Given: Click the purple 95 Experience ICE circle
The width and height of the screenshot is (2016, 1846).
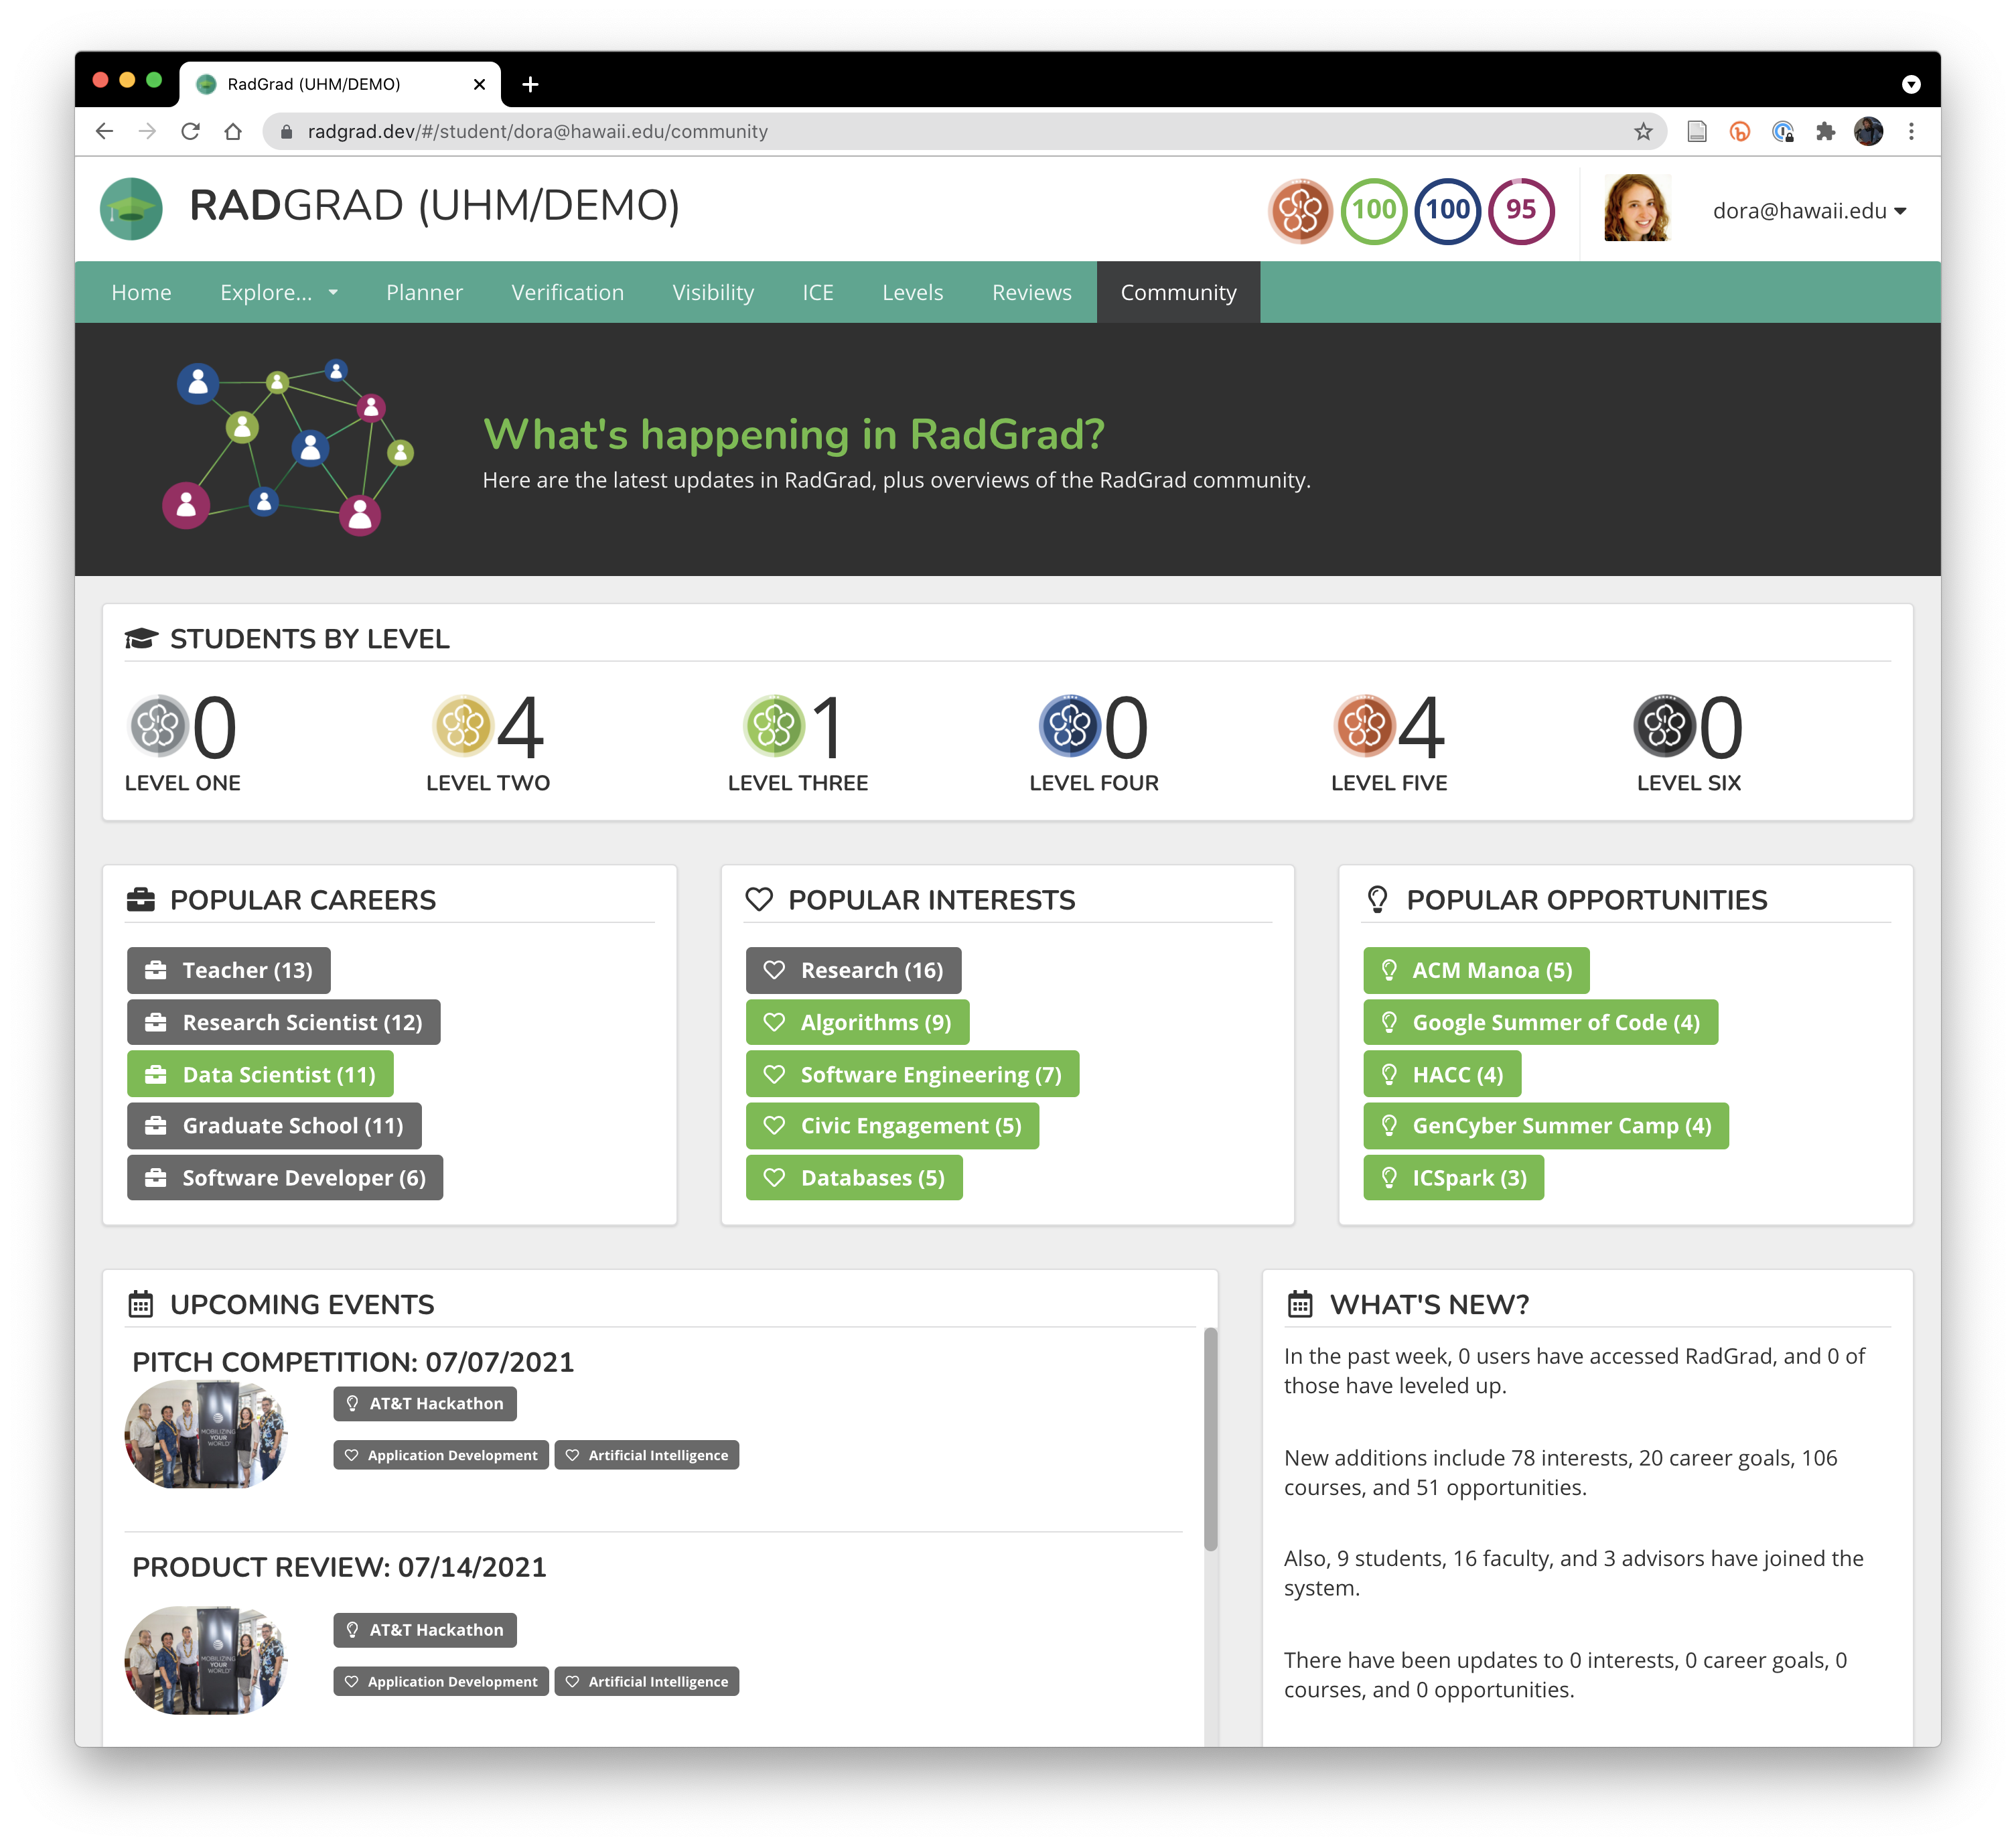Looking at the screenshot, I should point(1521,210).
